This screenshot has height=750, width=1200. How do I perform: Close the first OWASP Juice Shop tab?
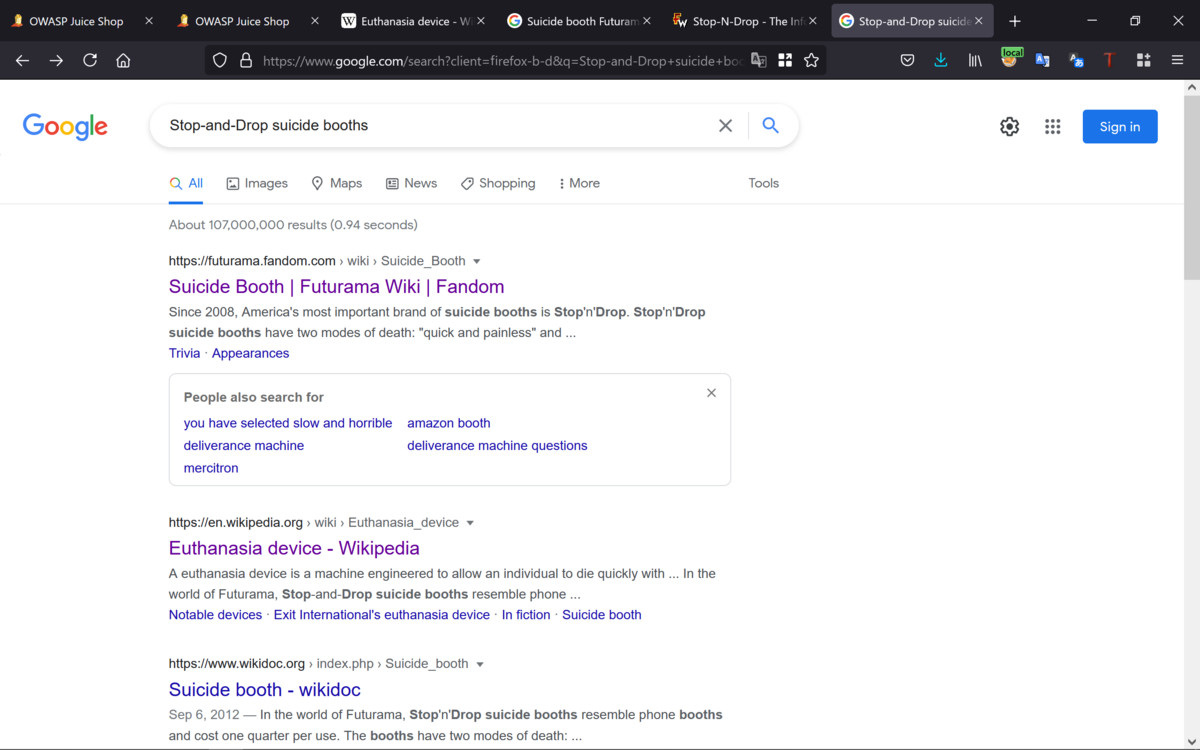(x=149, y=21)
